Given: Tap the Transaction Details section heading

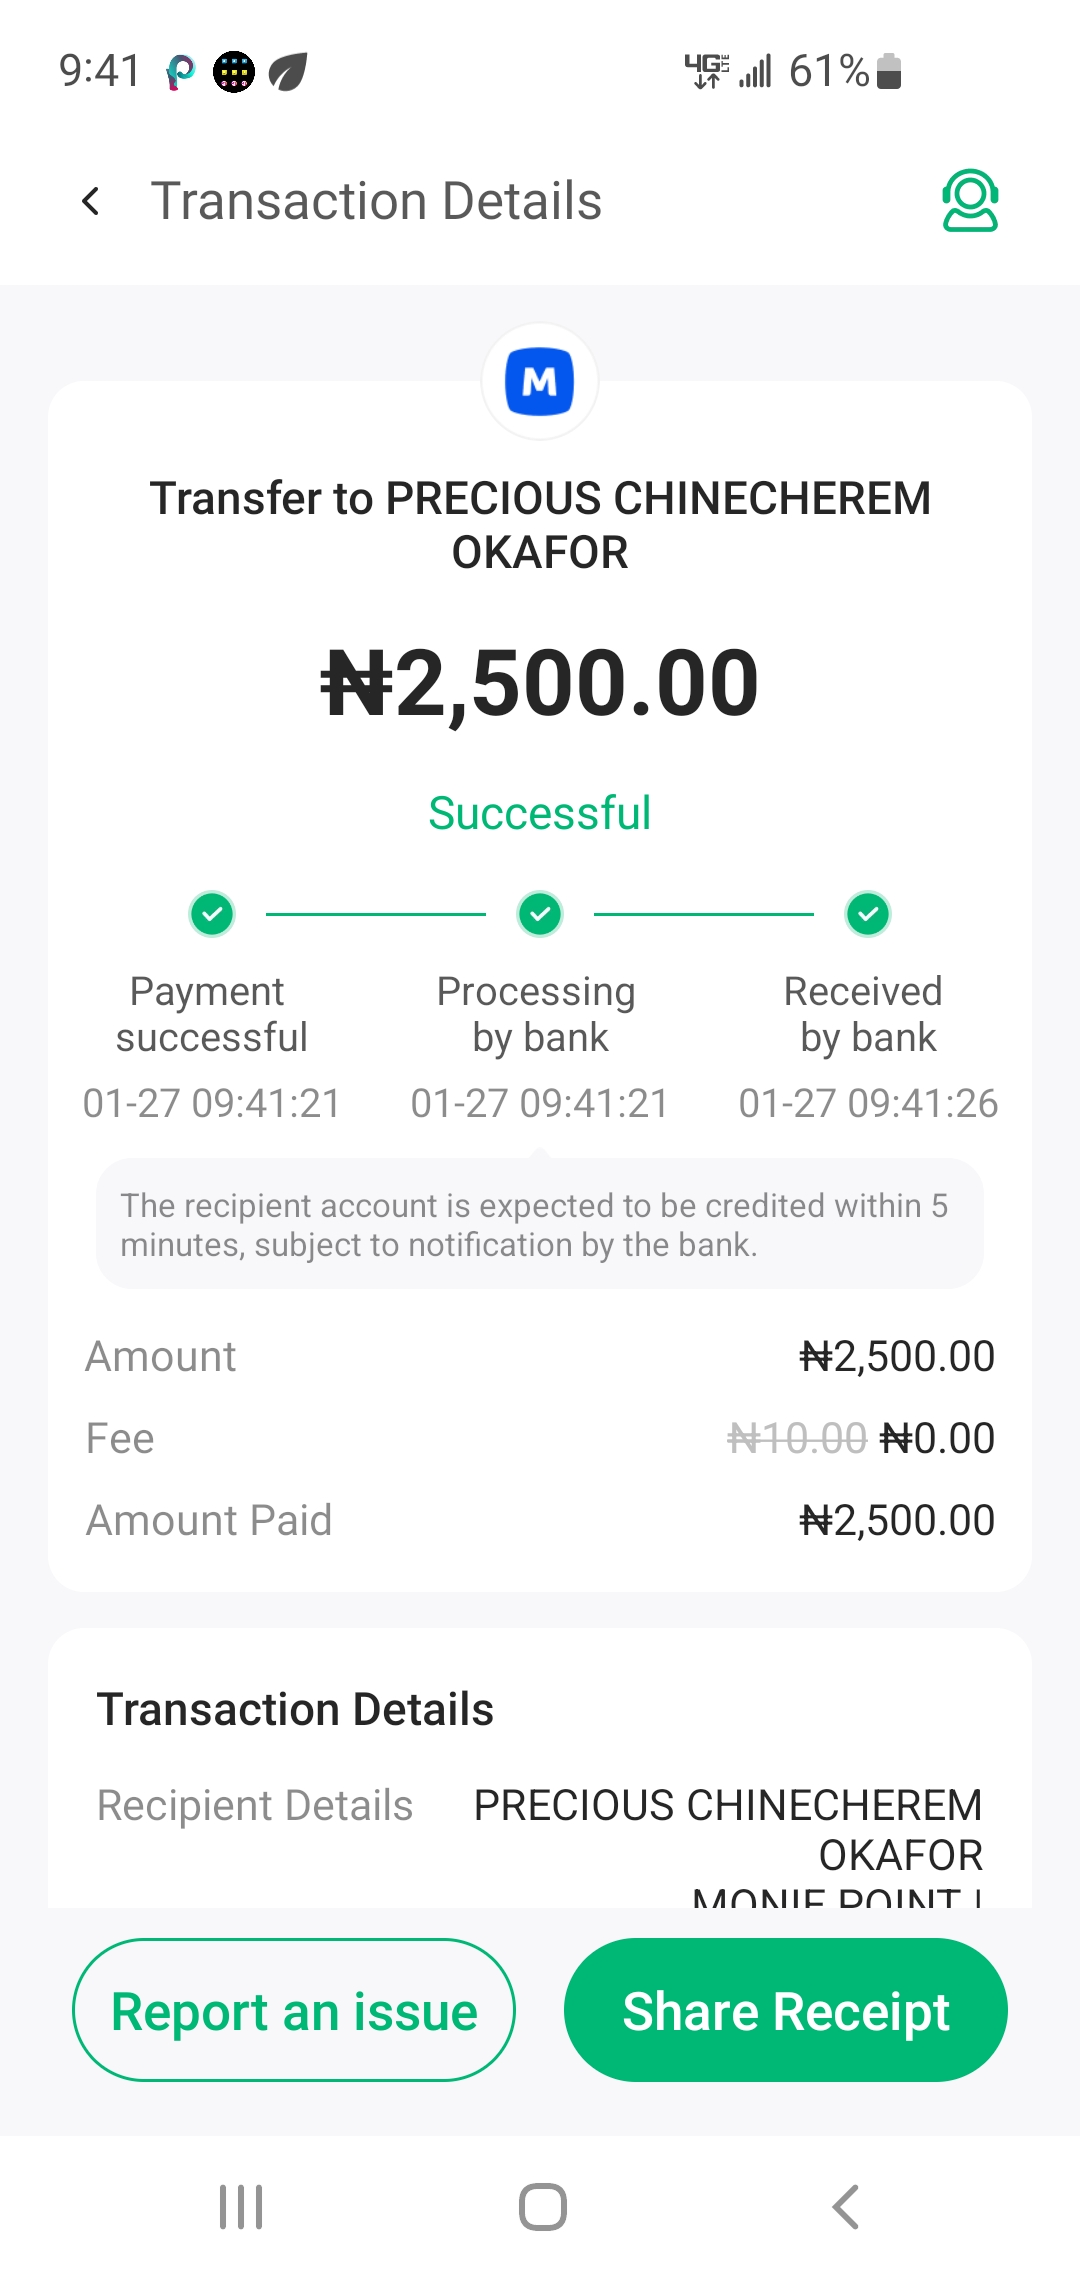Looking at the screenshot, I should pyautogui.click(x=295, y=1710).
